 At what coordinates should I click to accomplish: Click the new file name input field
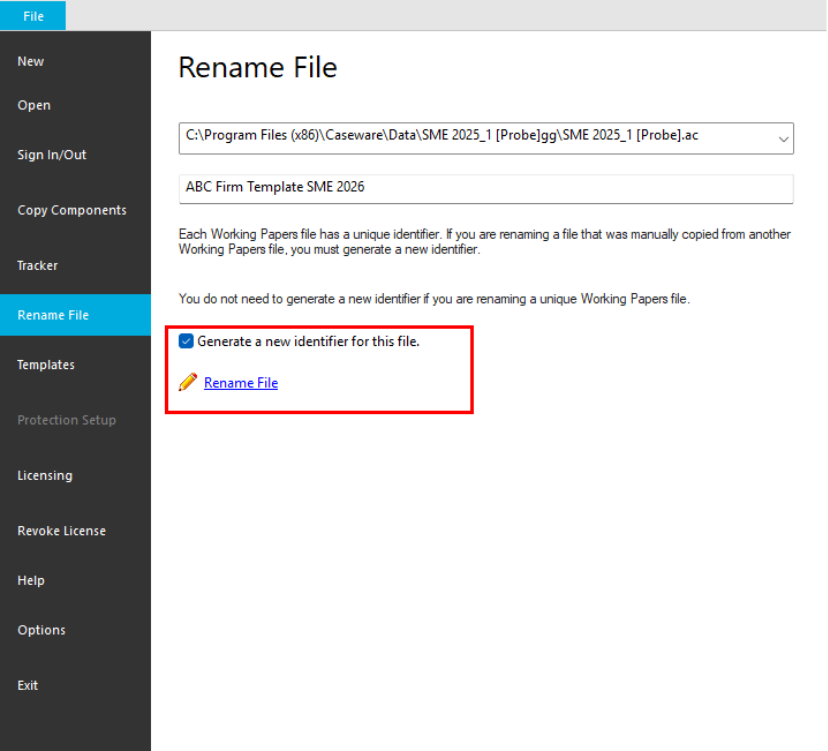pyautogui.click(x=485, y=188)
